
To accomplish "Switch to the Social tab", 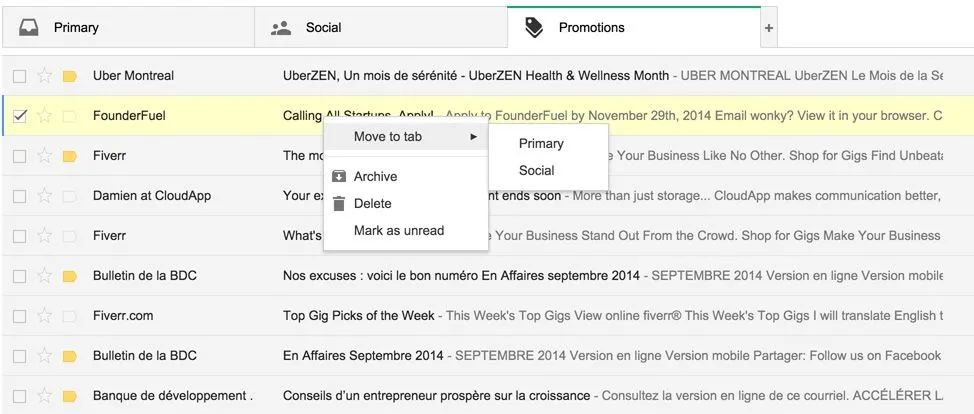I will click(x=323, y=28).
